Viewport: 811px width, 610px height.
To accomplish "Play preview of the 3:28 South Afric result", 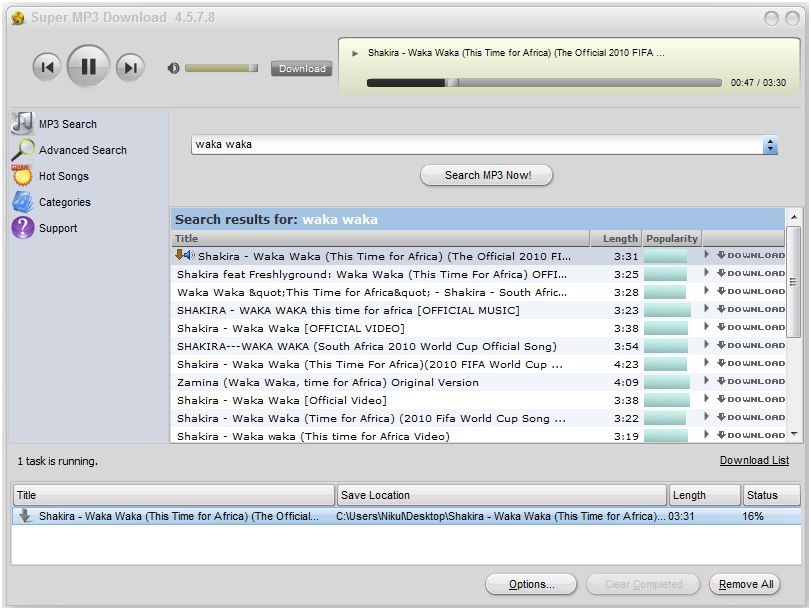I will tap(707, 291).
